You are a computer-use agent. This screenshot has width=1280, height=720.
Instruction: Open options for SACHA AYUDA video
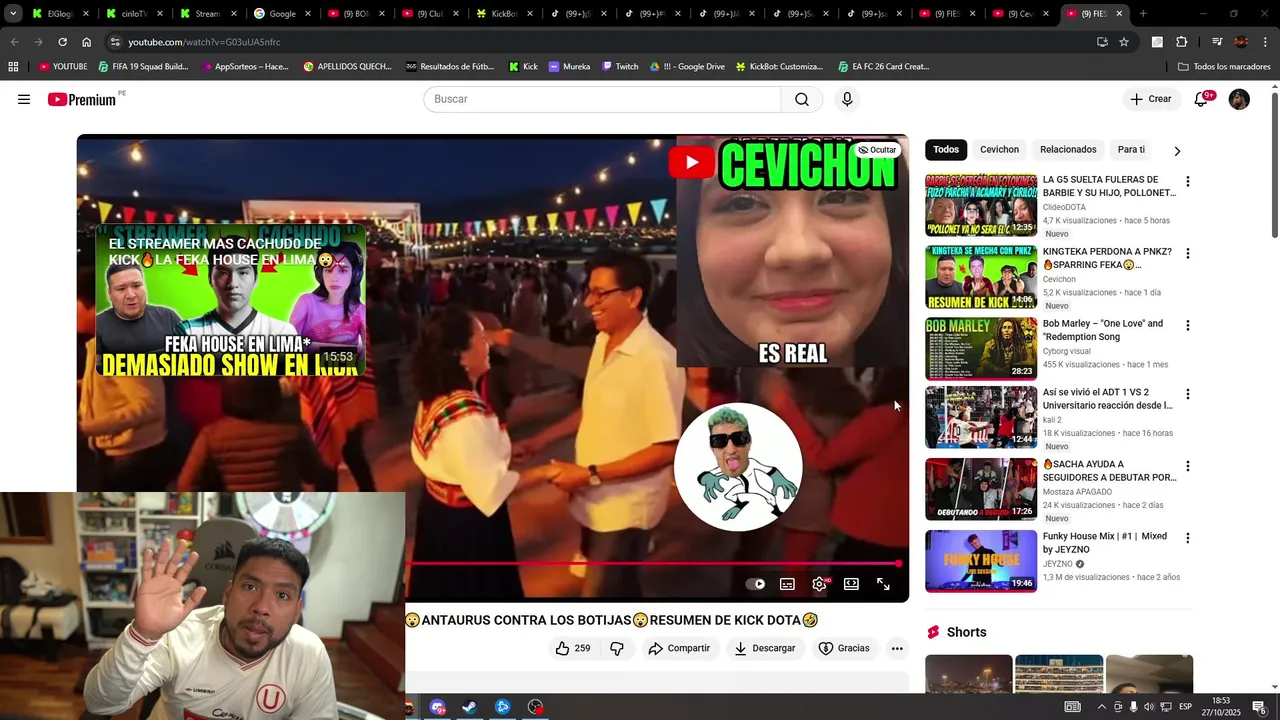tap(1187, 467)
